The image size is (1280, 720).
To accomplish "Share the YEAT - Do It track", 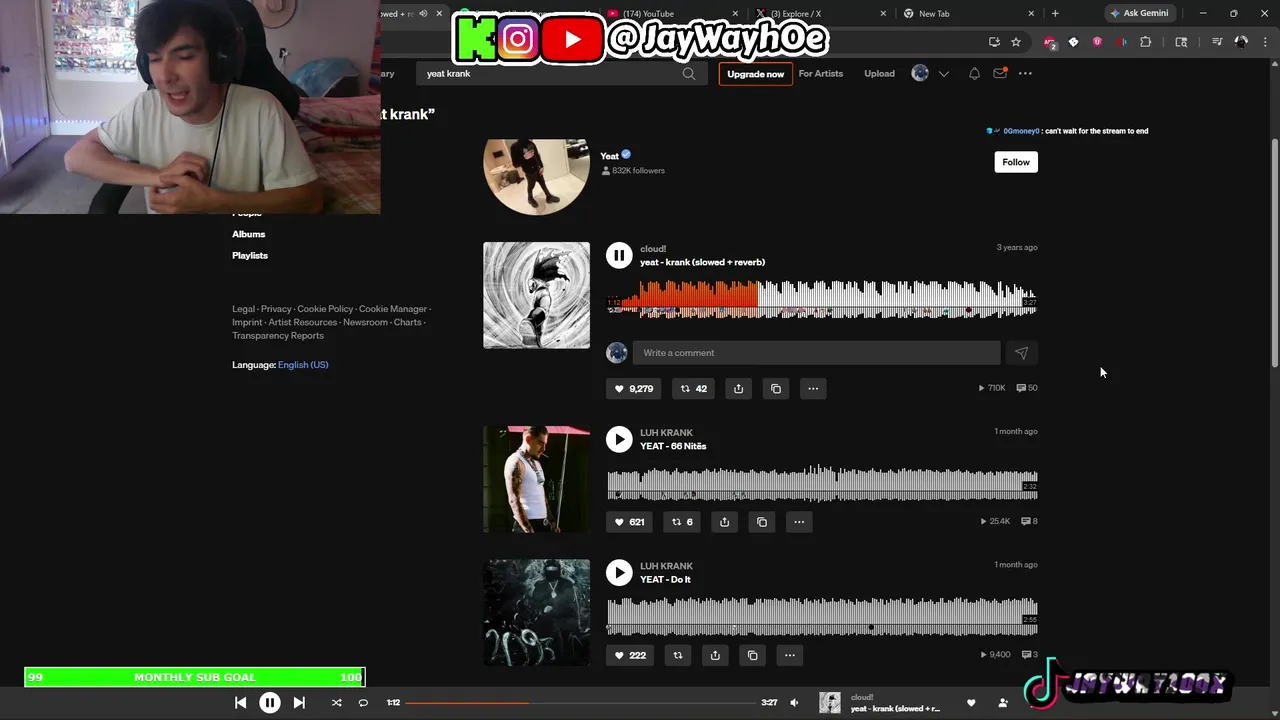I will (x=715, y=655).
